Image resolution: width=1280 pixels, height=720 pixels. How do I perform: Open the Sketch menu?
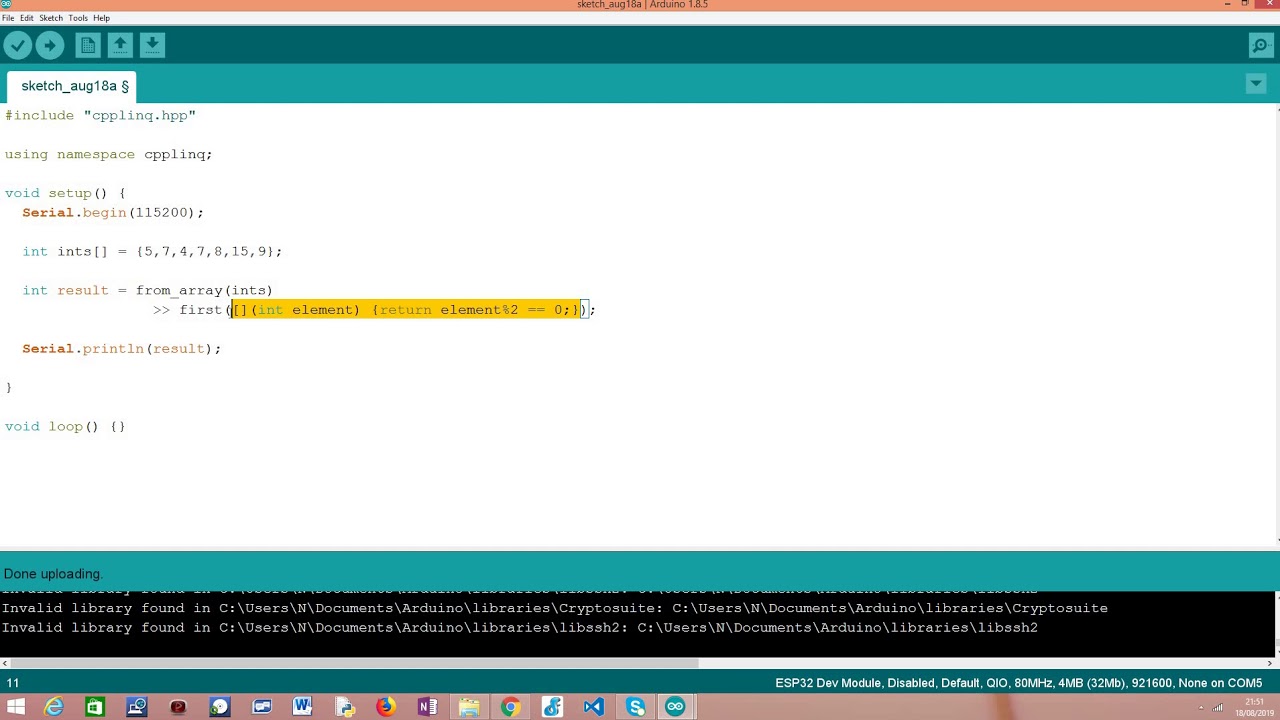click(x=51, y=18)
